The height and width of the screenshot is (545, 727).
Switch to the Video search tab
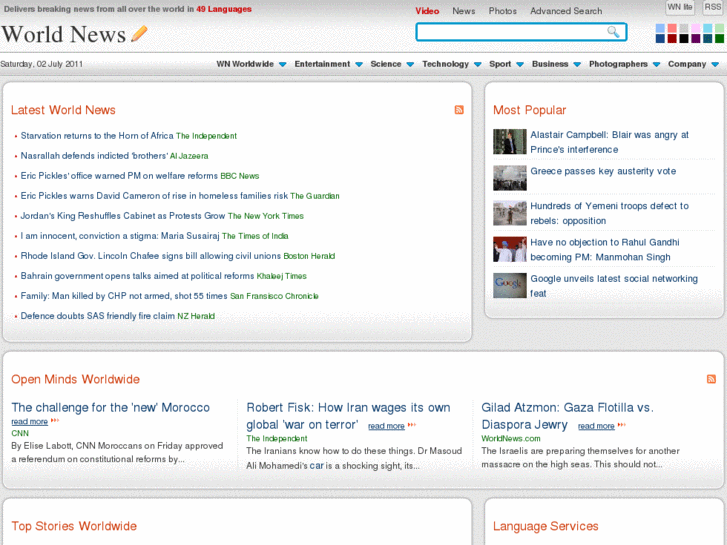(x=427, y=11)
